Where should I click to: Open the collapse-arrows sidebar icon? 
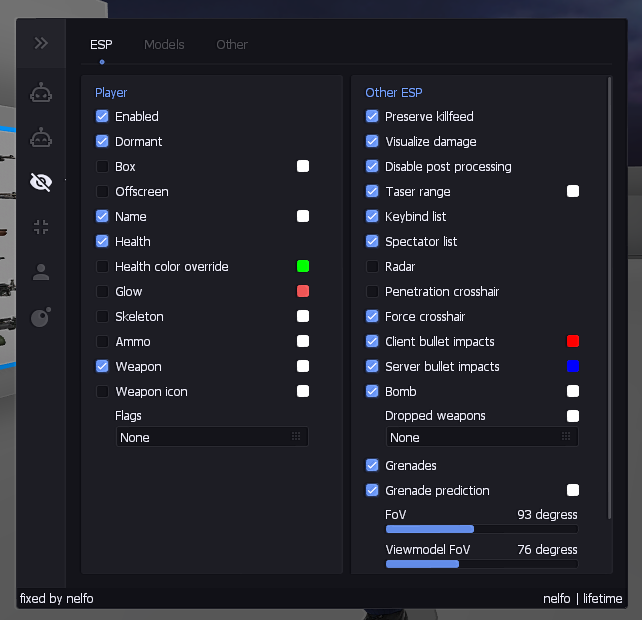[x=41, y=227]
